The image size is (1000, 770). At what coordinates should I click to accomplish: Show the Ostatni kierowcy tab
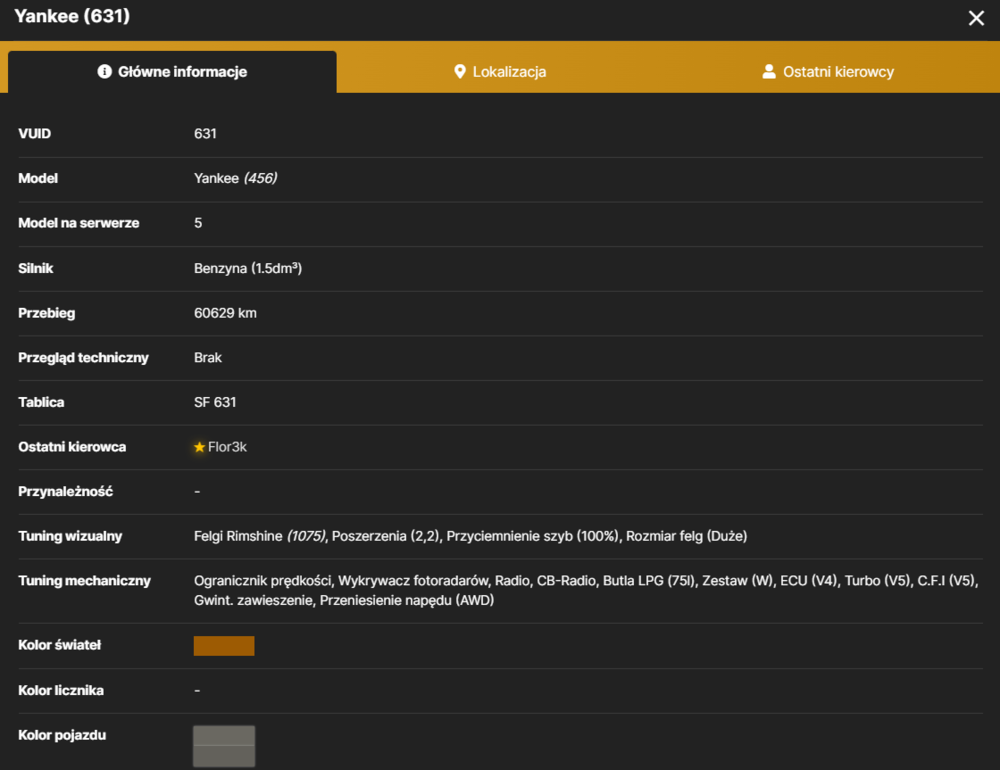click(x=828, y=71)
